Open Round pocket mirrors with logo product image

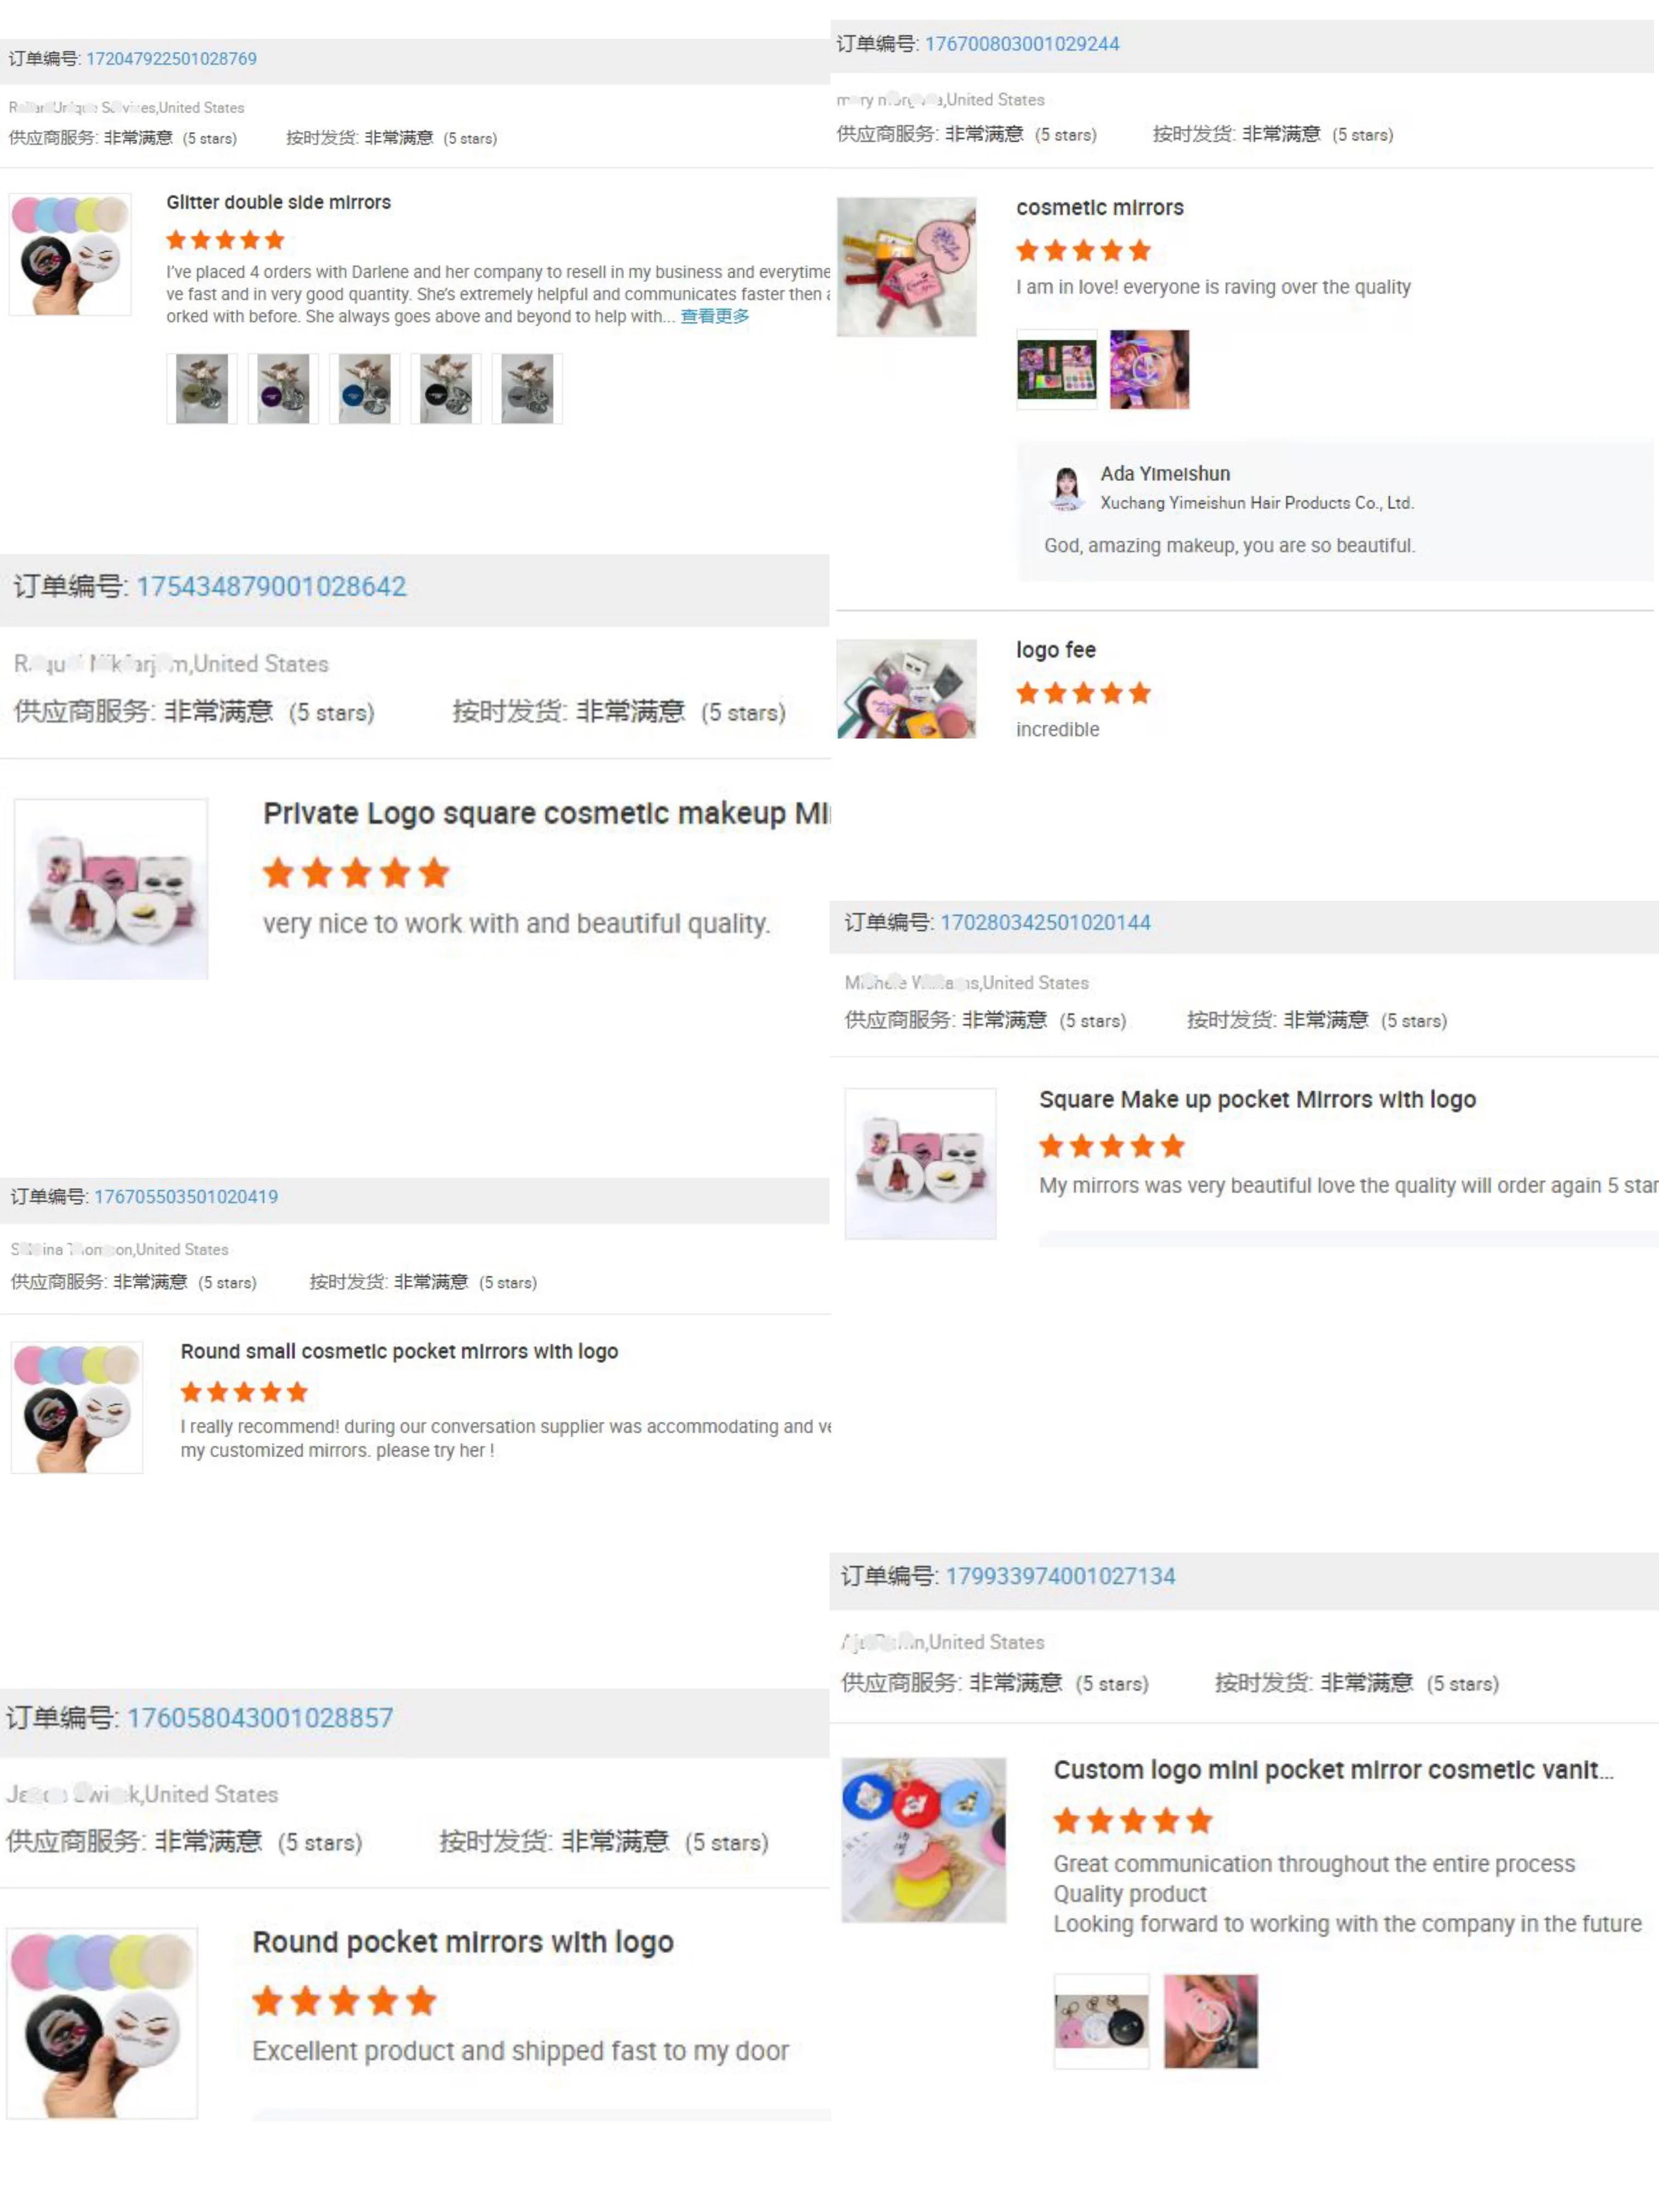102,2023
